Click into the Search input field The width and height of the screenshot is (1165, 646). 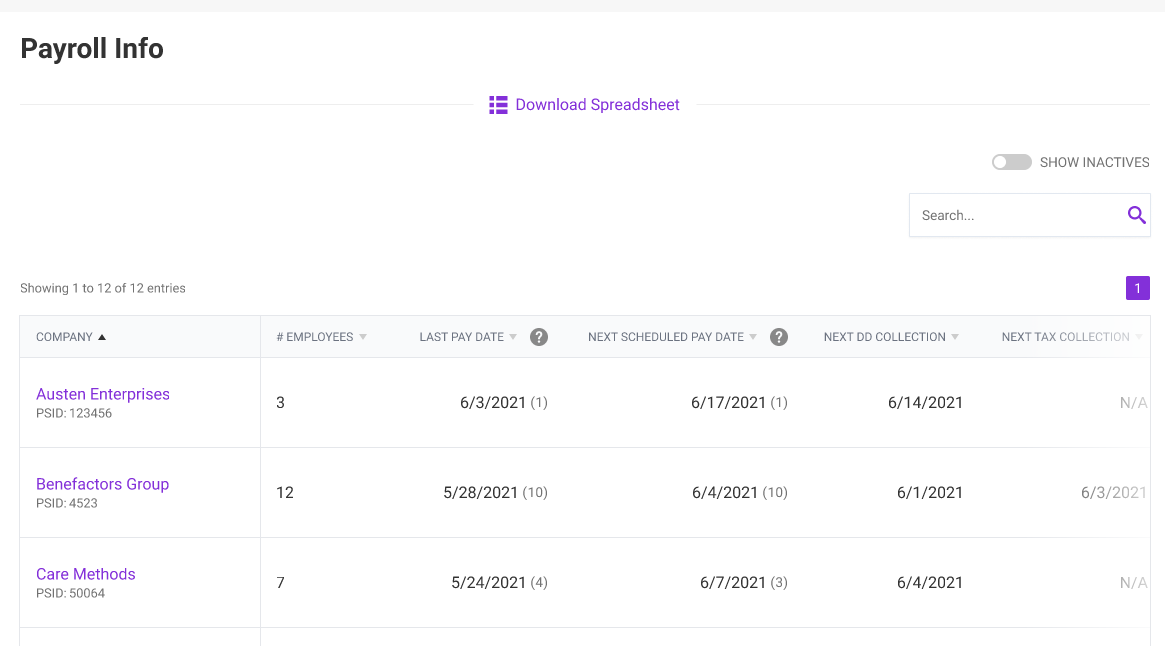(x=1015, y=215)
